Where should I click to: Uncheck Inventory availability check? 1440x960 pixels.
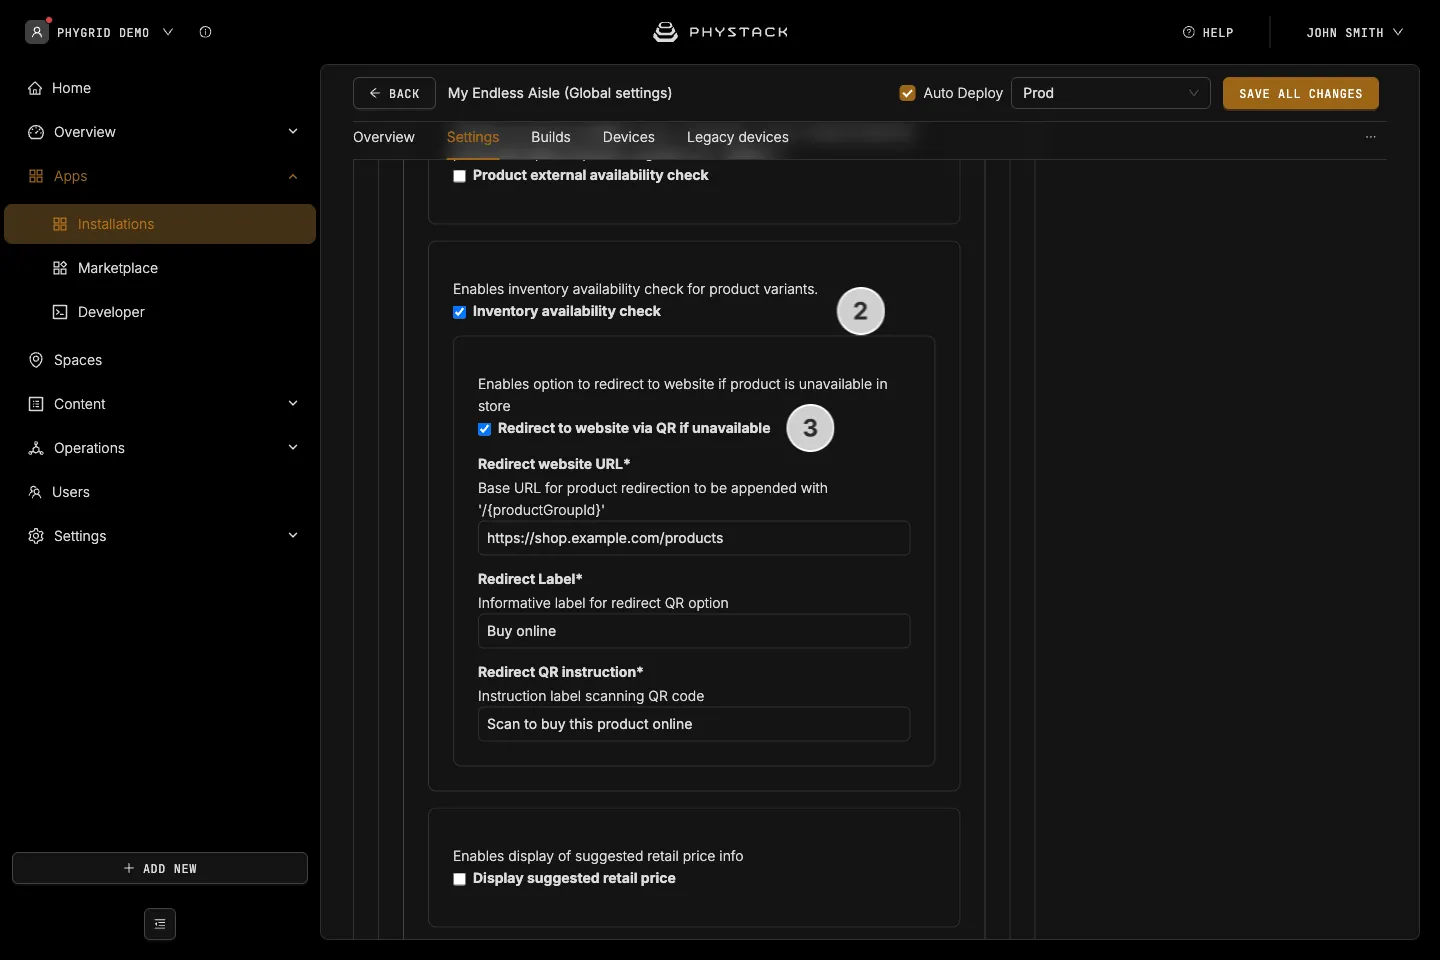[x=459, y=312]
